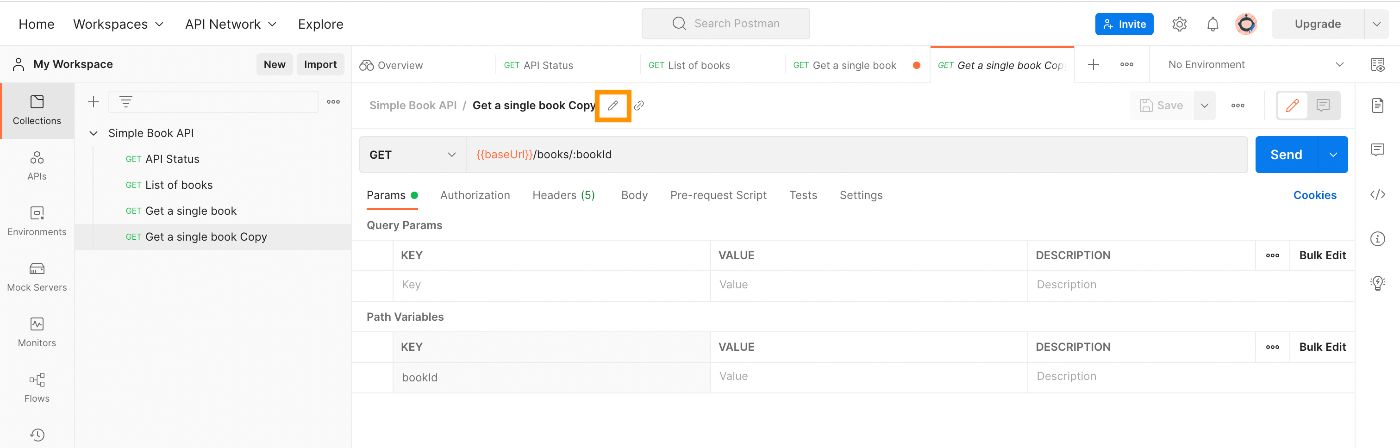The height and width of the screenshot is (448, 1400).
Task: Open the notifications bell icon
Action: pos(1213,24)
